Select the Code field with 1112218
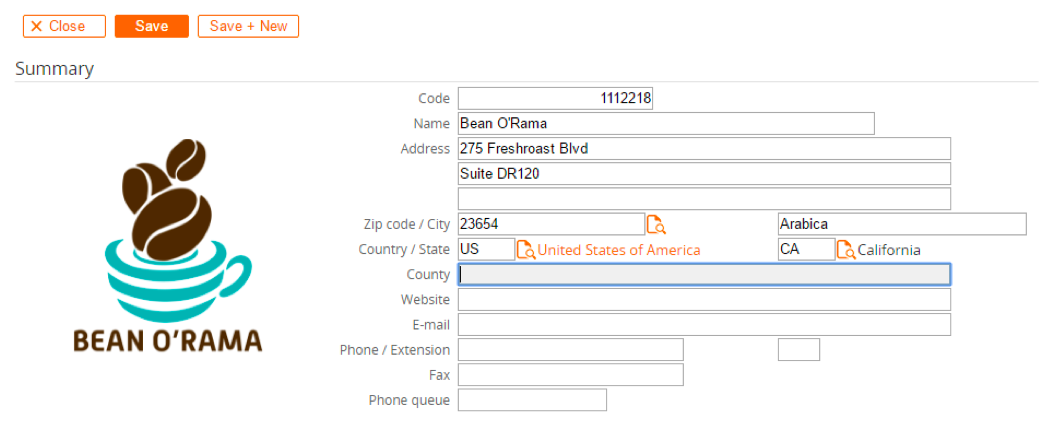1054x427 pixels. click(x=555, y=98)
